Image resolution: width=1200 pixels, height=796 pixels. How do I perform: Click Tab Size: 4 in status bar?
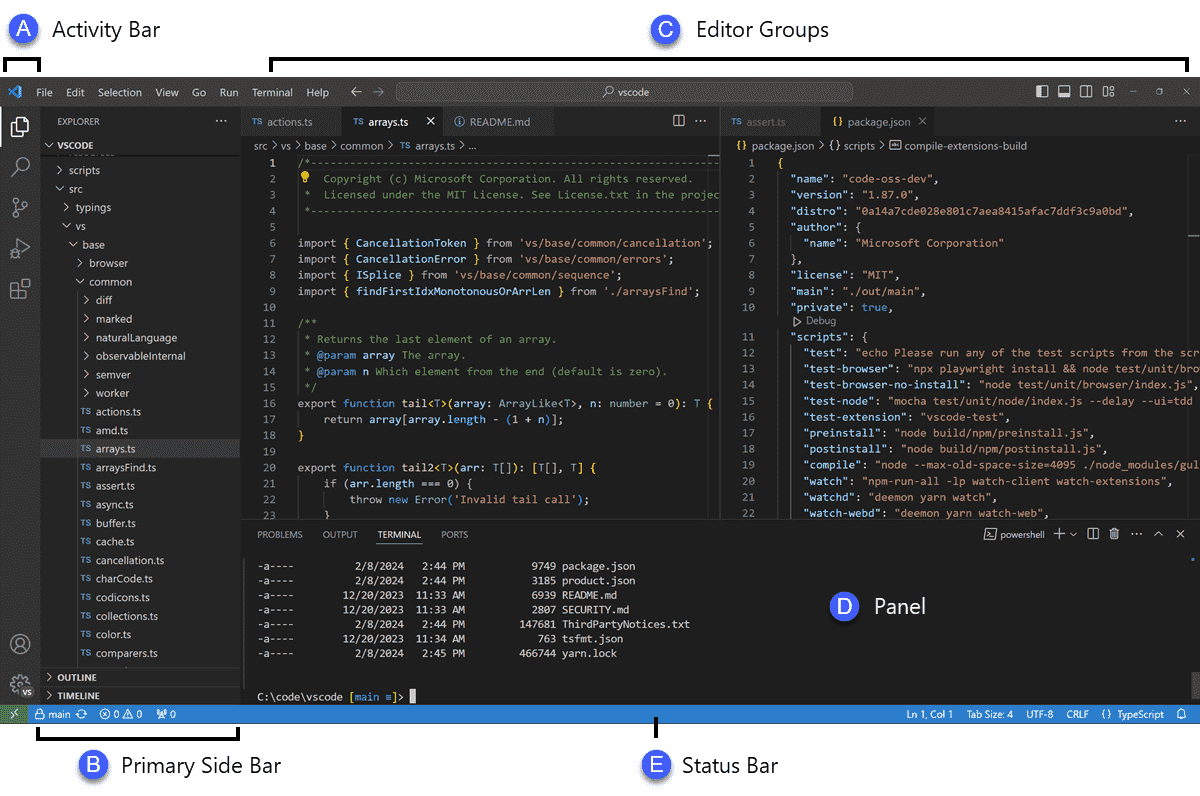(990, 714)
